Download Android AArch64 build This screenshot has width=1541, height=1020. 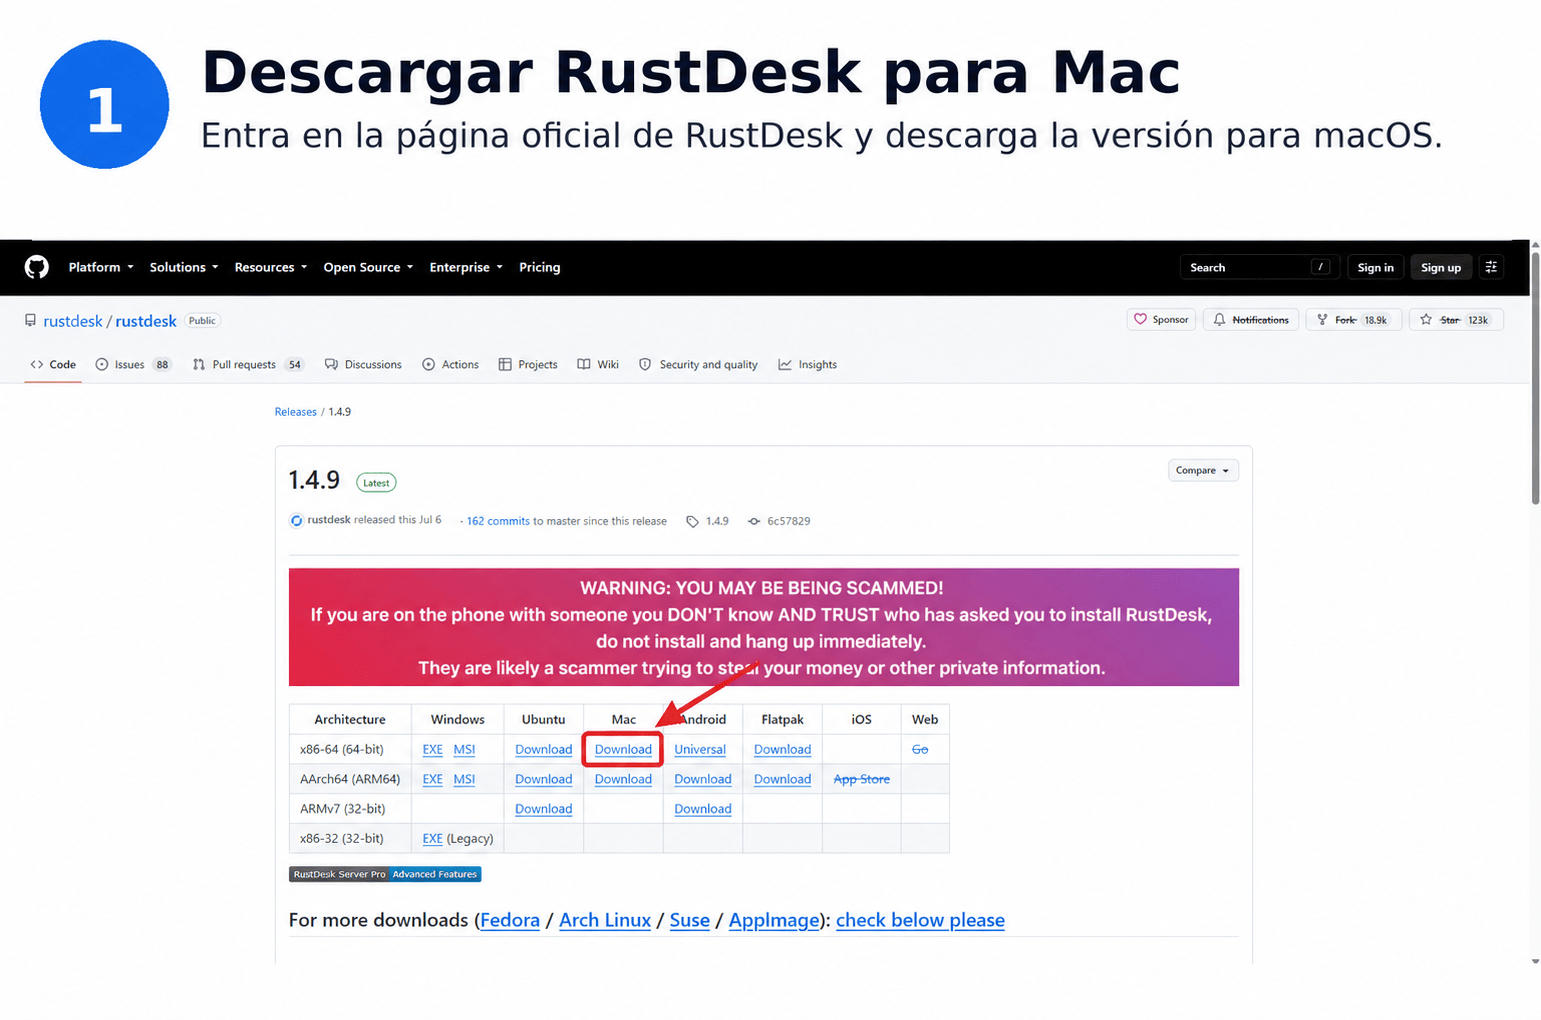703,779
